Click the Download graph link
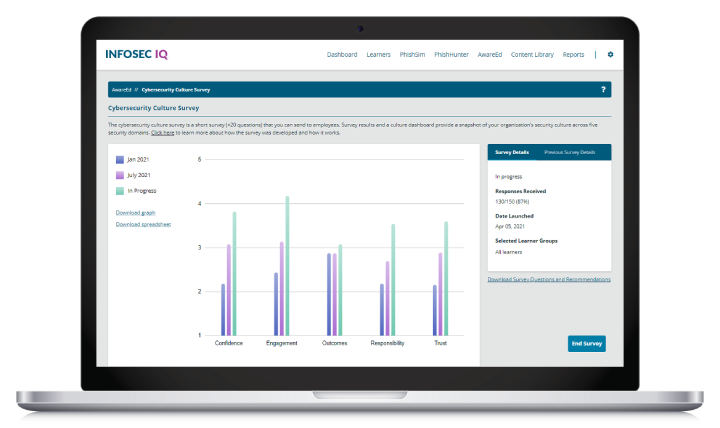Screen dimensions: 720x428 [x=136, y=212]
